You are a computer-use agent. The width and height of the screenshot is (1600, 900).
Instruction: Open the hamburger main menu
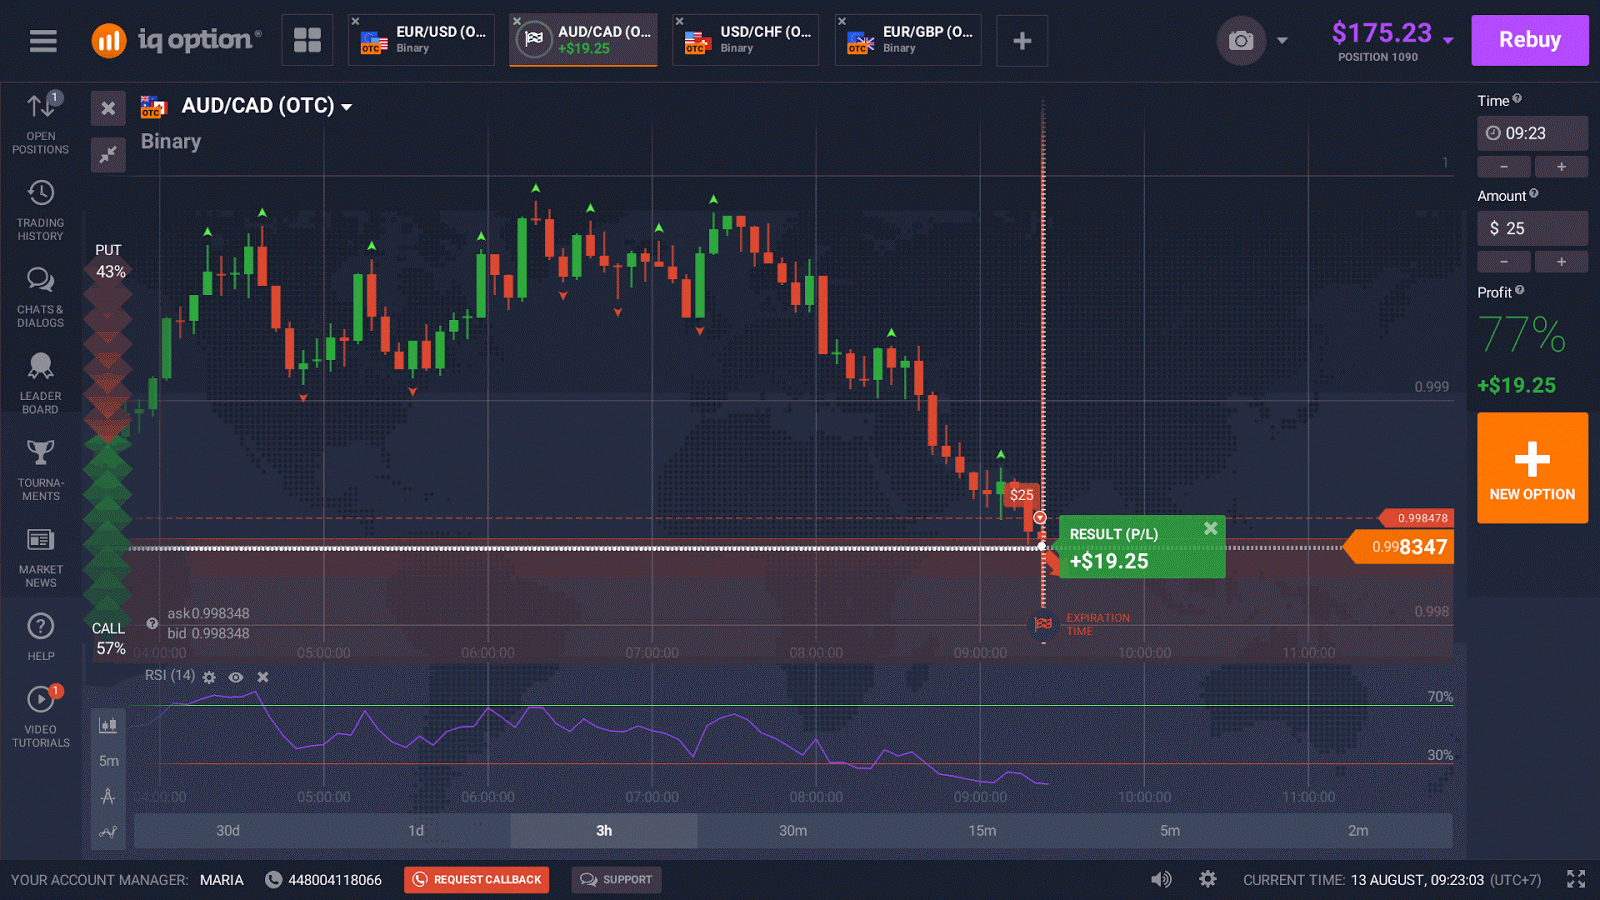[43, 41]
